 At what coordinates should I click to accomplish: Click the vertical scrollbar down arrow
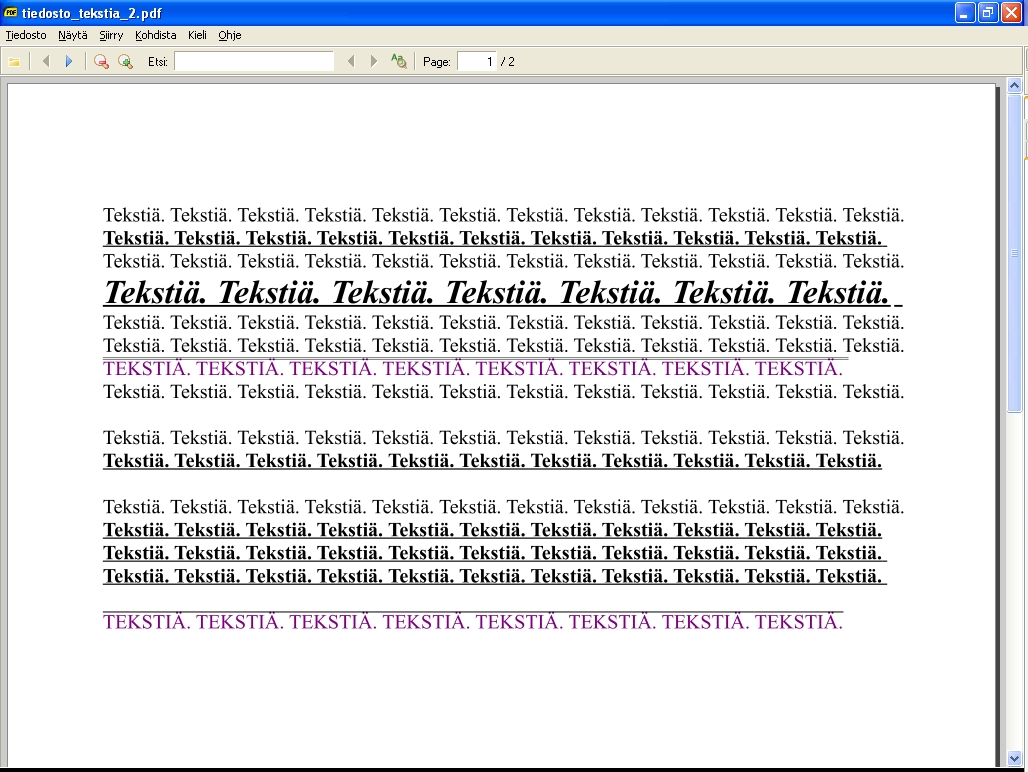(1015, 757)
